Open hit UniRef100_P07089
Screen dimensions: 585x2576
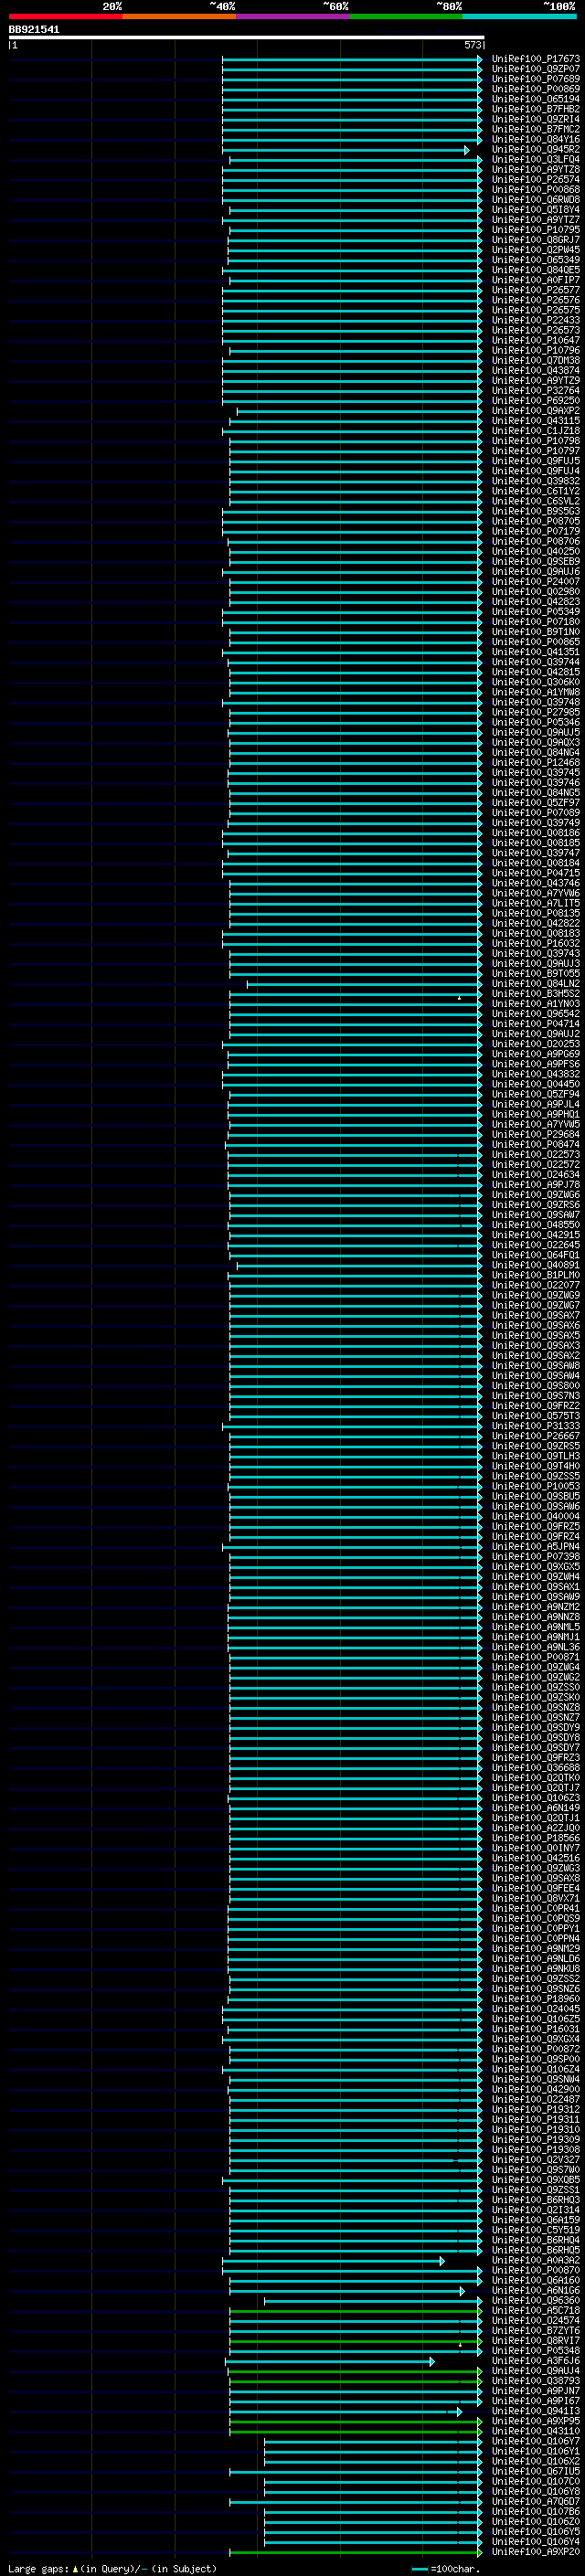pyautogui.click(x=536, y=813)
